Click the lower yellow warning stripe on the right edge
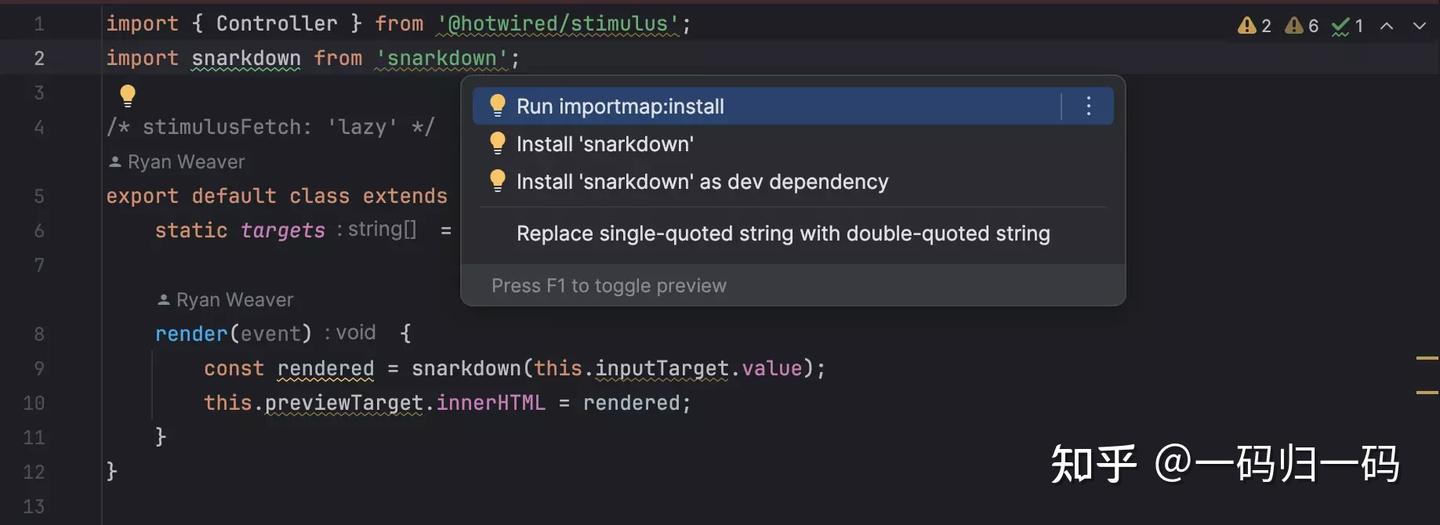 coord(1427,392)
